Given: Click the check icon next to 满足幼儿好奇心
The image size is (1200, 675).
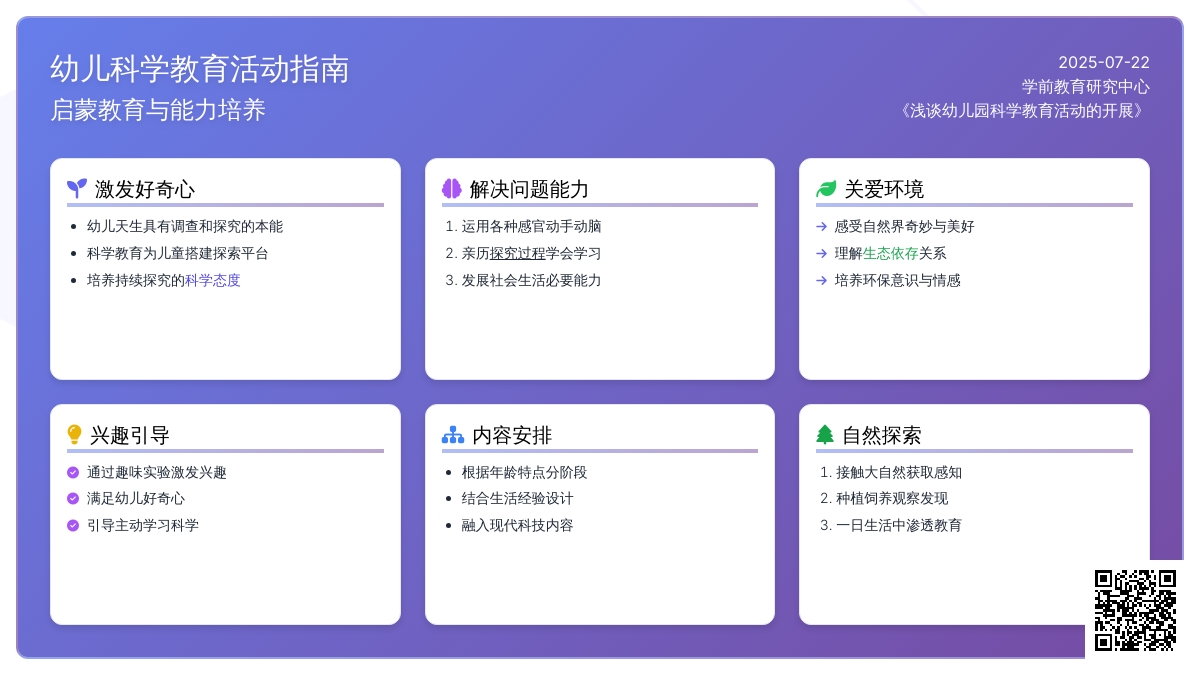Looking at the screenshot, I should click(73, 498).
